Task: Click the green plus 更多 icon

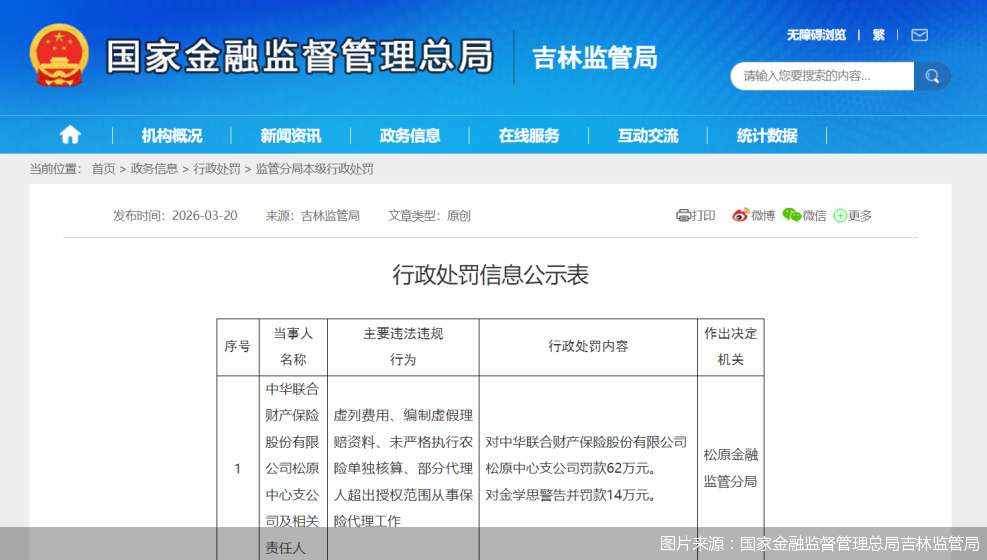Action: point(840,216)
